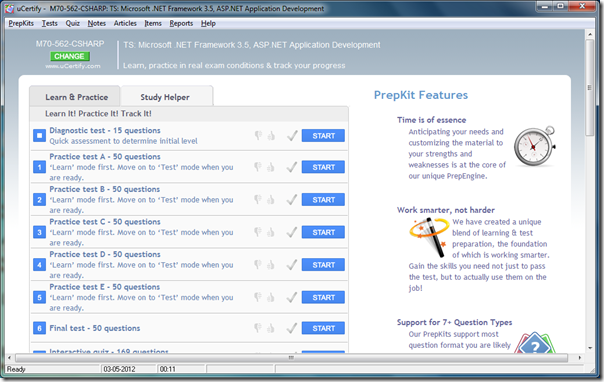Click thumbs down icon for Practice test A
The height and width of the screenshot is (382, 604).
pos(258,167)
